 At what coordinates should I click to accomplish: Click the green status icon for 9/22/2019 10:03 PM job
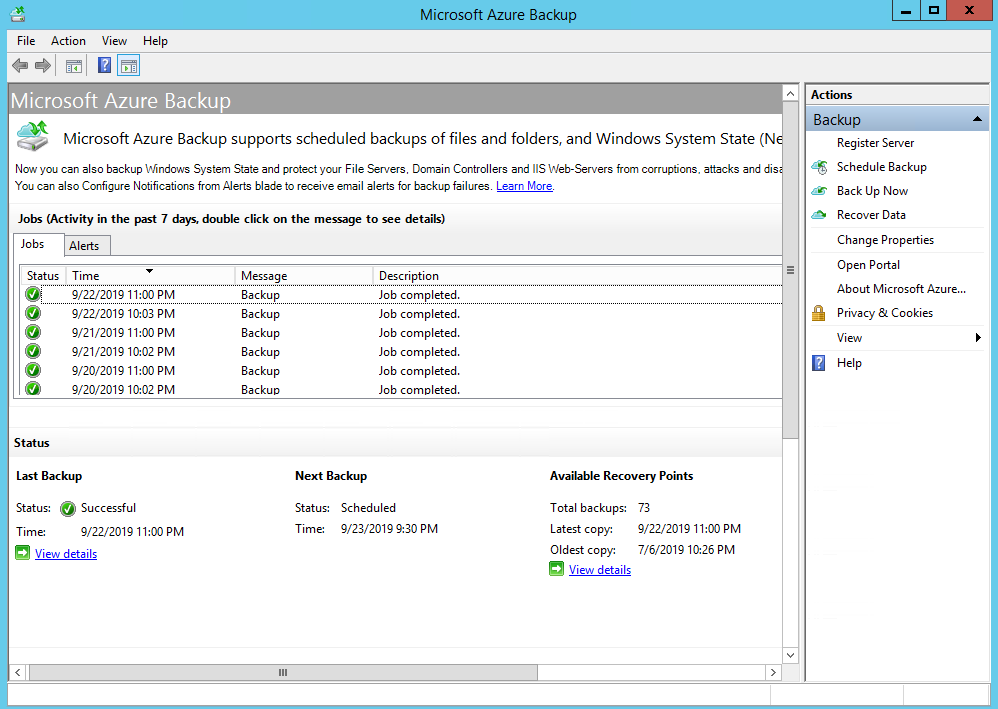(32, 313)
